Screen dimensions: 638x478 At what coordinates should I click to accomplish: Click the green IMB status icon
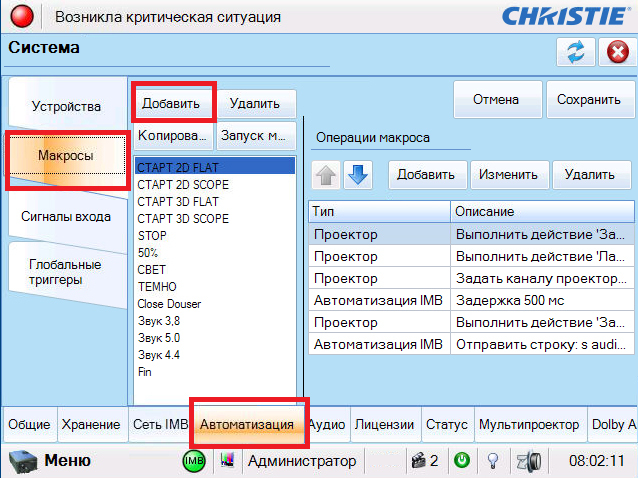click(194, 461)
